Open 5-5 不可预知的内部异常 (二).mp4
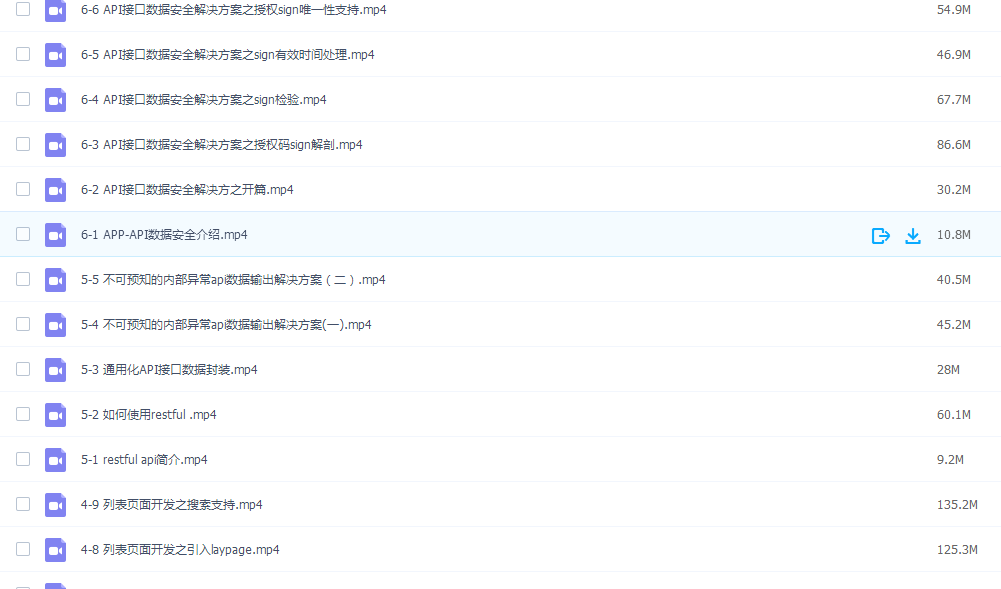 coord(233,280)
